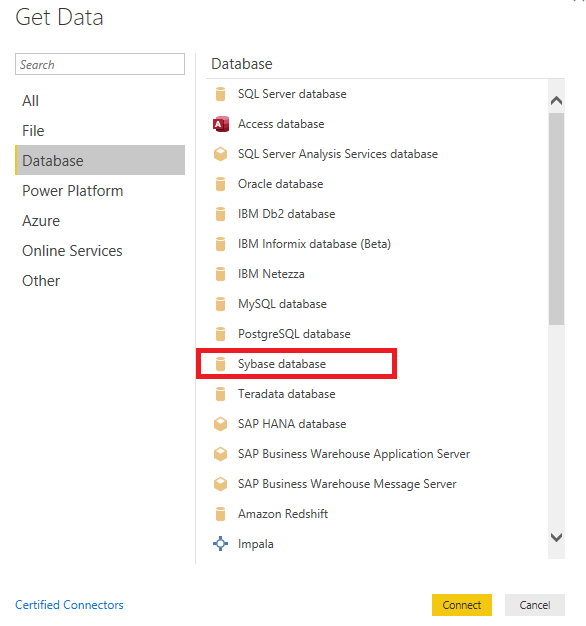Image resolution: width=586 pixels, height=626 pixels.
Task: Click the SQL Server database cylinder icon
Action: click(x=220, y=94)
